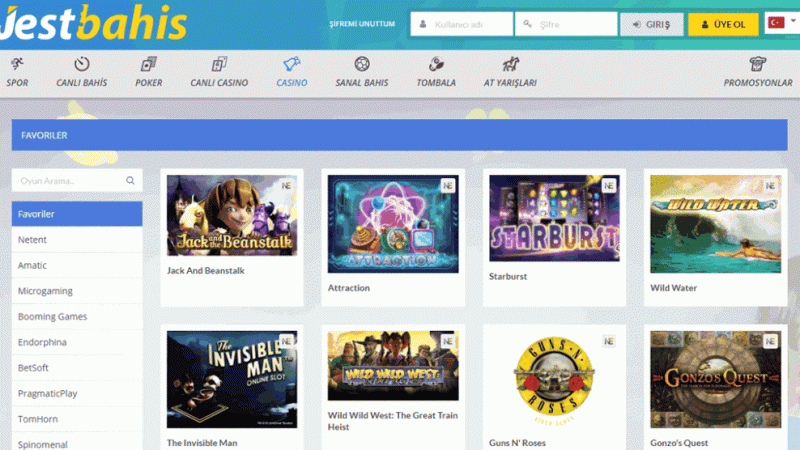Open the POKER menu label
Image resolution: width=800 pixels, height=450 pixels.
click(x=148, y=83)
